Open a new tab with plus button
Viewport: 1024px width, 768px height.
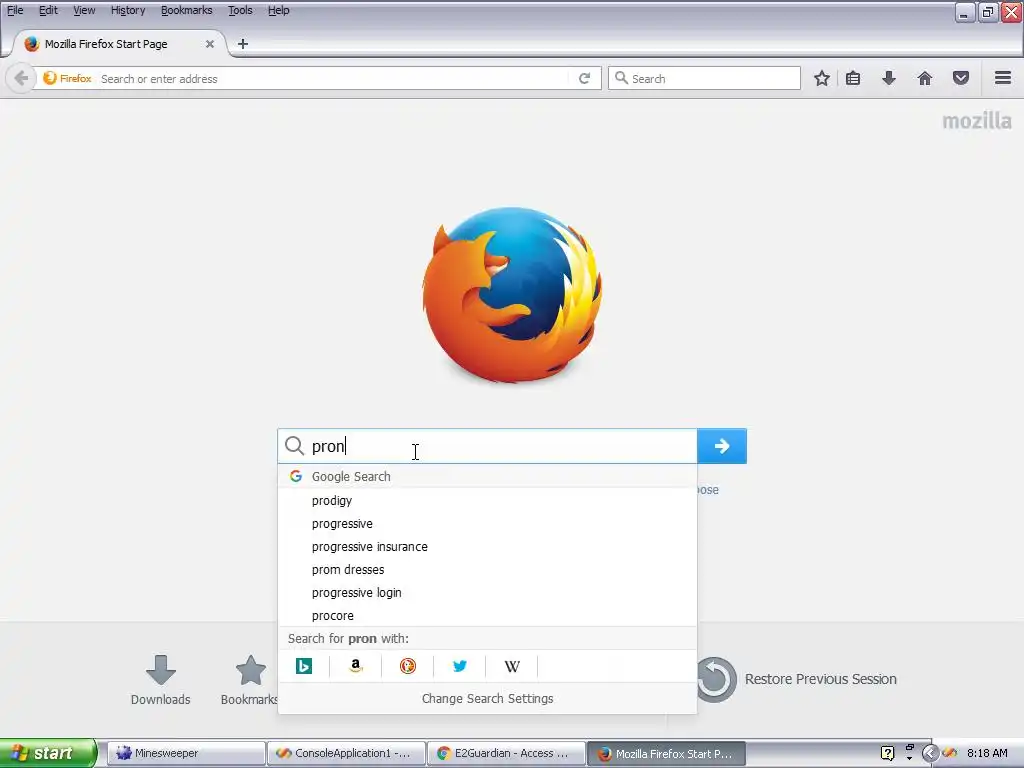(243, 44)
